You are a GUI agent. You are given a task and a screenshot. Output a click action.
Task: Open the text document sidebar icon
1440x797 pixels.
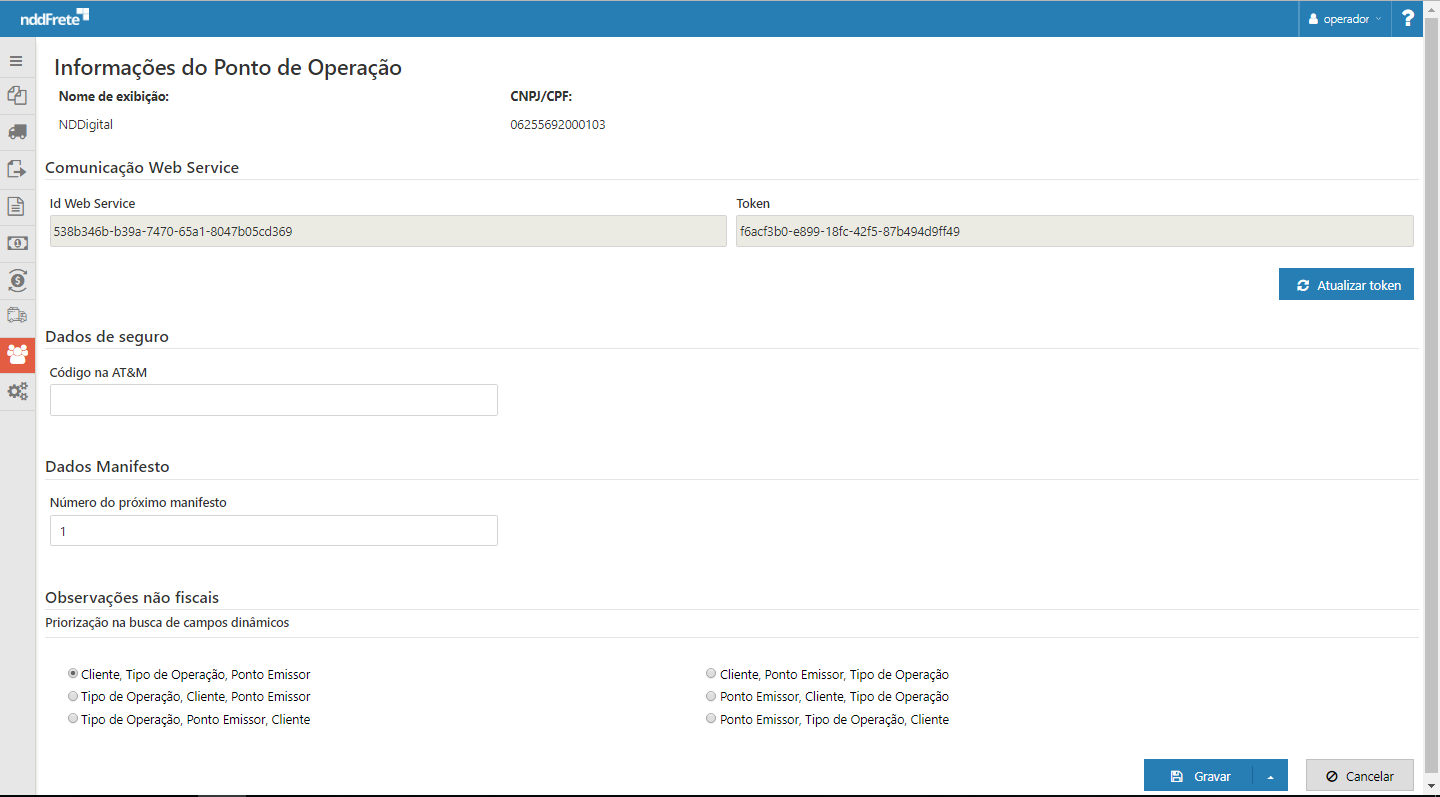point(16,206)
